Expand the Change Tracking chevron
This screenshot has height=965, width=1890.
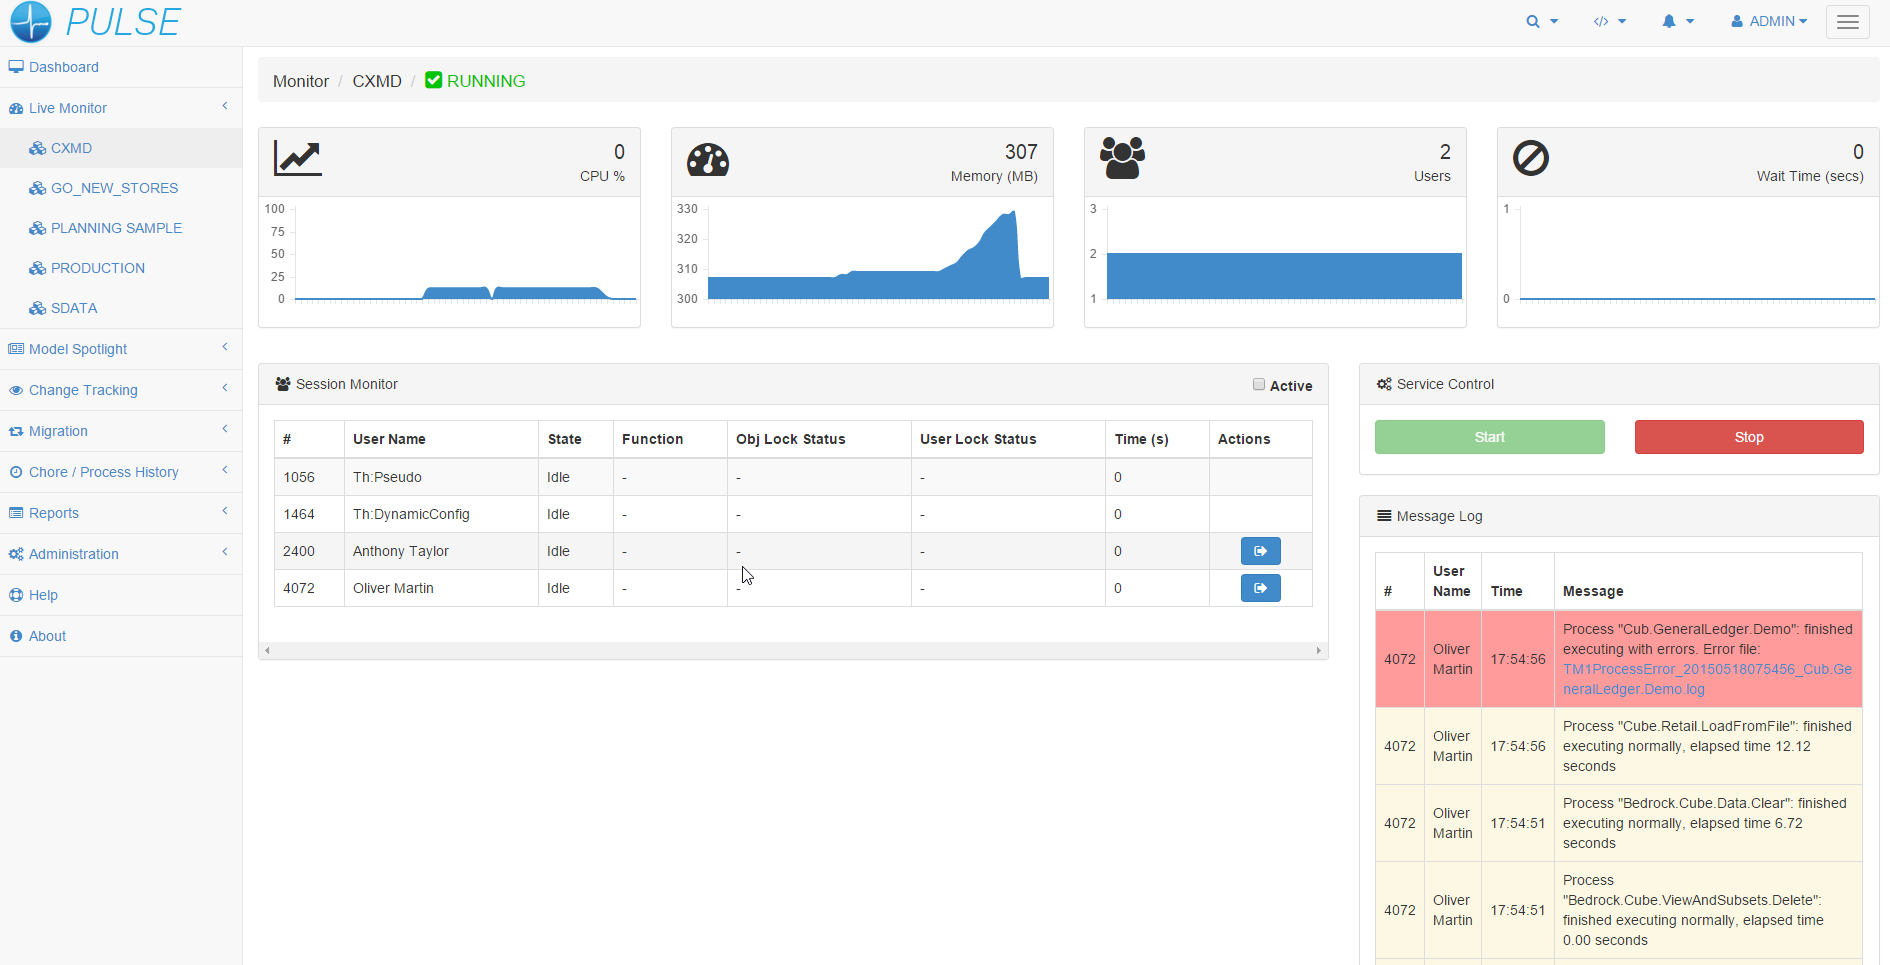pos(225,387)
